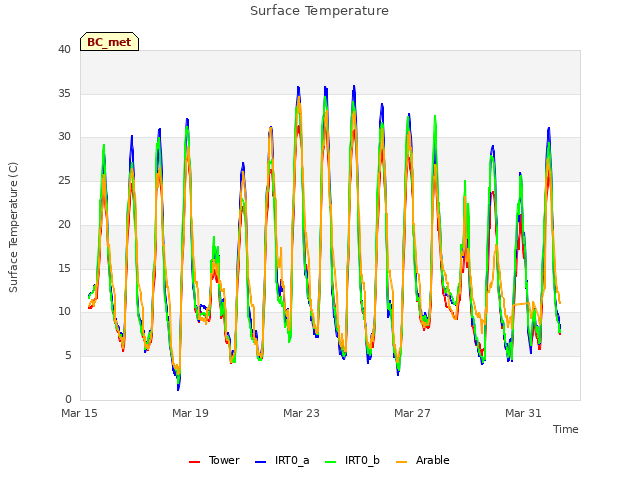Click the BC_met label box
Viewport: 640px width, 480px height.
point(109,42)
